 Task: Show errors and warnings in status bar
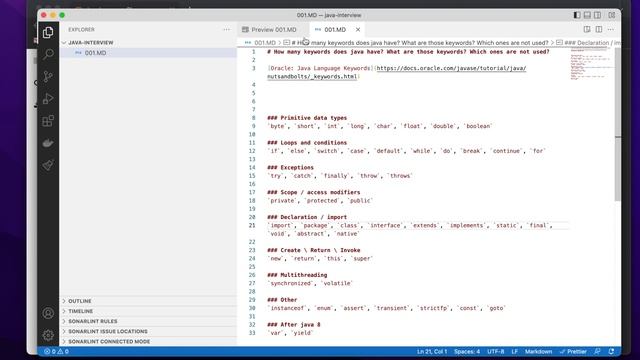pyautogui.click(x=56, y=351)
